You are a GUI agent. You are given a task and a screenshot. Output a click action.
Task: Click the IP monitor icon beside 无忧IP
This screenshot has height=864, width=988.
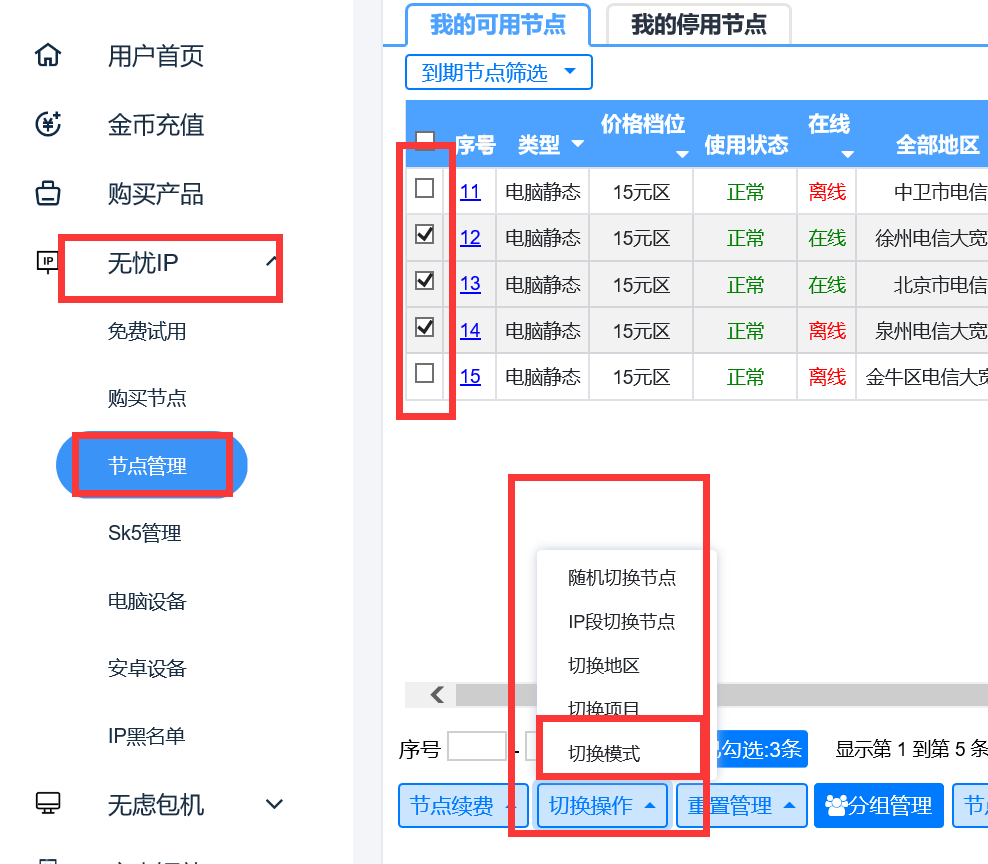click(47, 262)
